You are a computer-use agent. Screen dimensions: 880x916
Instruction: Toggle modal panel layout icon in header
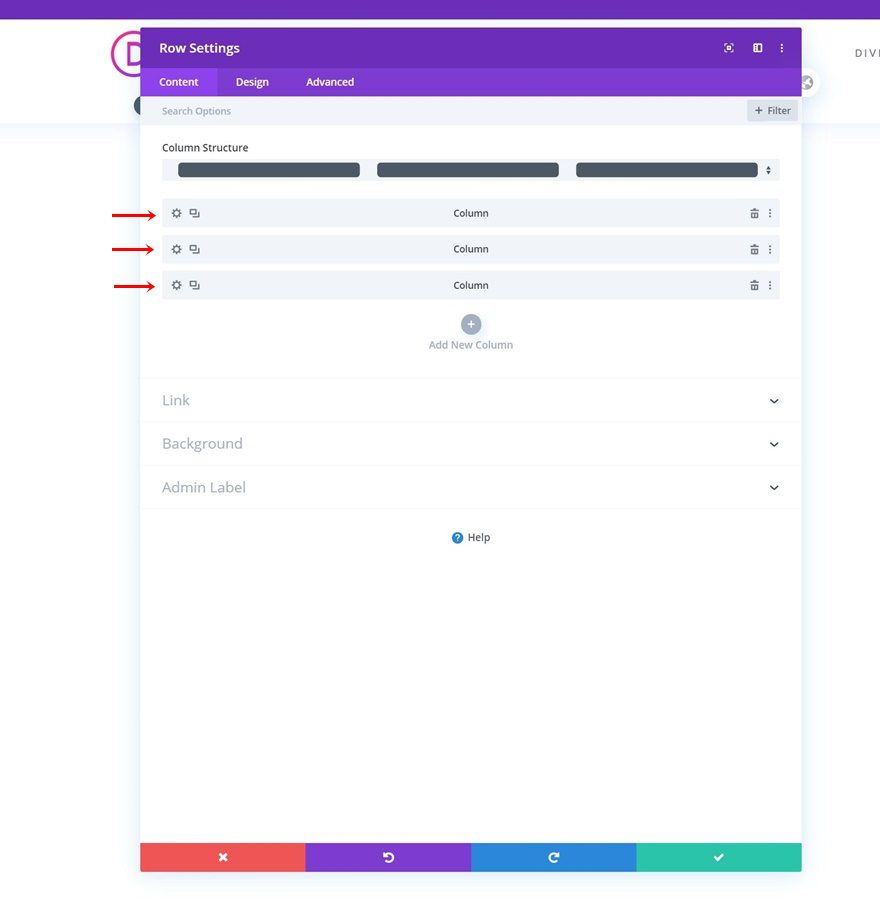[x=757, y=47]
